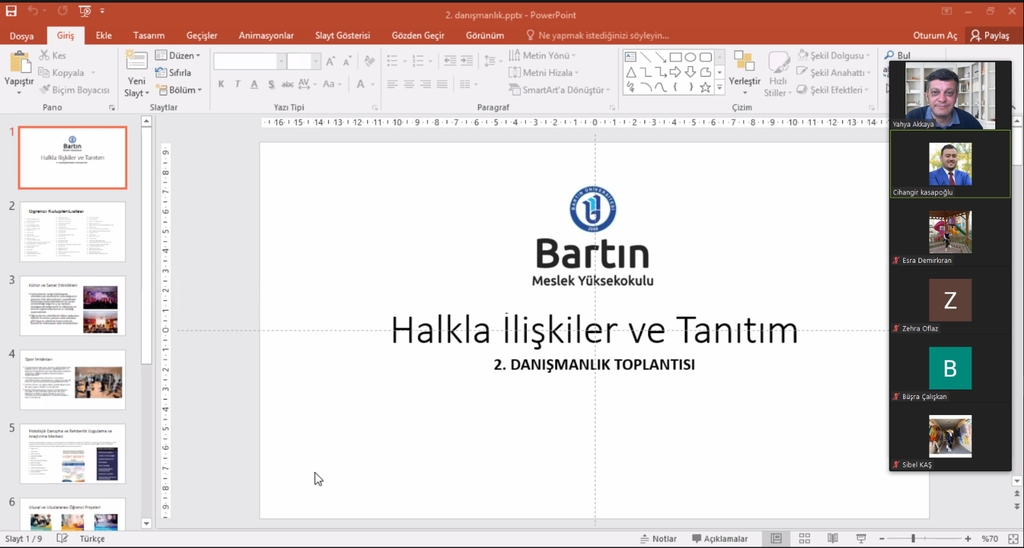Toggle the Açıklamalar comments pane
Screen dimensions: 1024x548
(x=720, y=539)
